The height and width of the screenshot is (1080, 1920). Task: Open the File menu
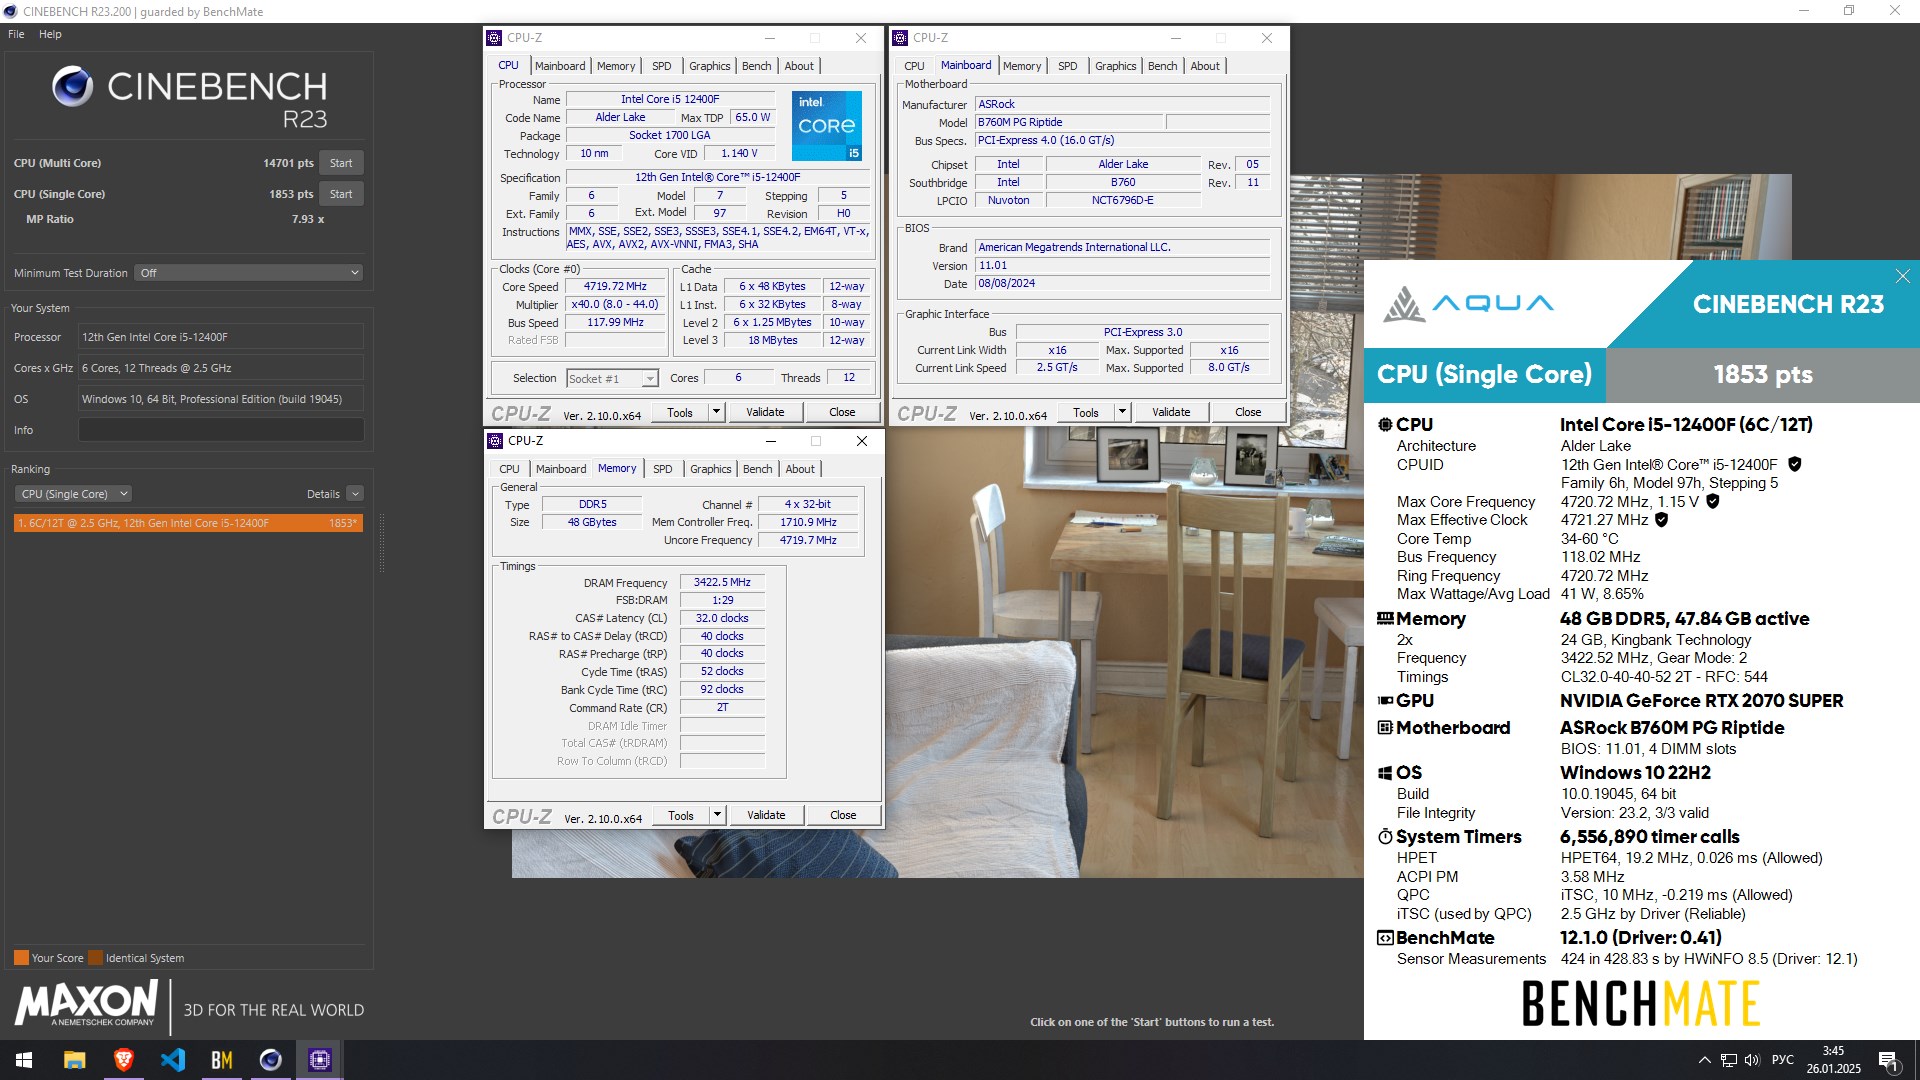click(x=16, y=34)
